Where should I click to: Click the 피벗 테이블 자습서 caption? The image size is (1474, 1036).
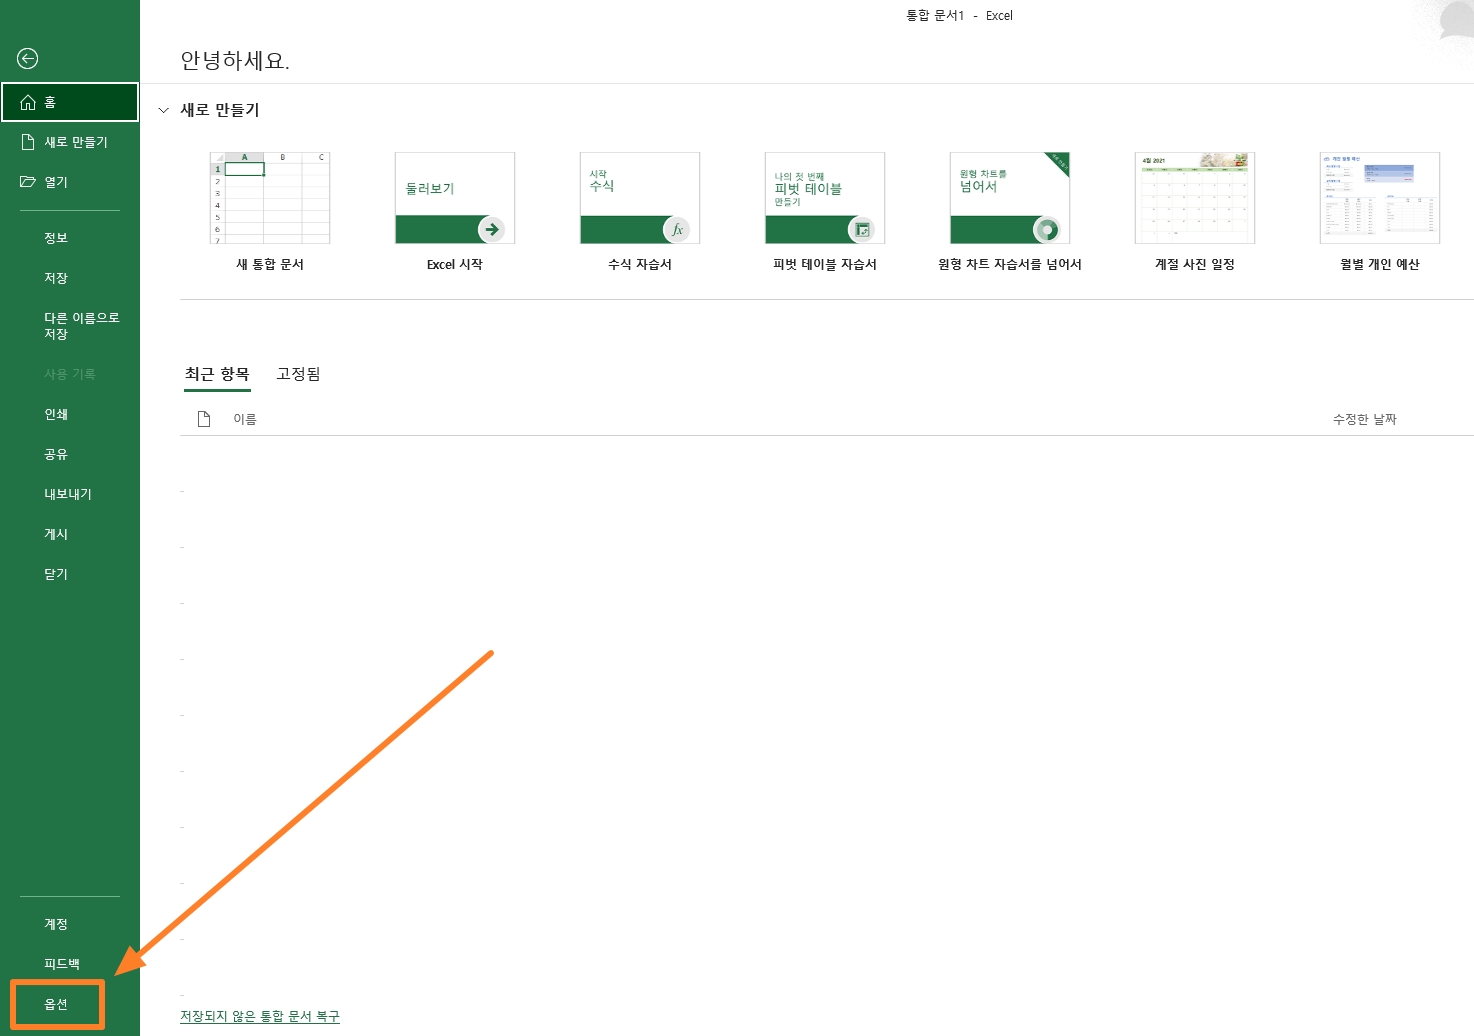click(x=825, y=264)
